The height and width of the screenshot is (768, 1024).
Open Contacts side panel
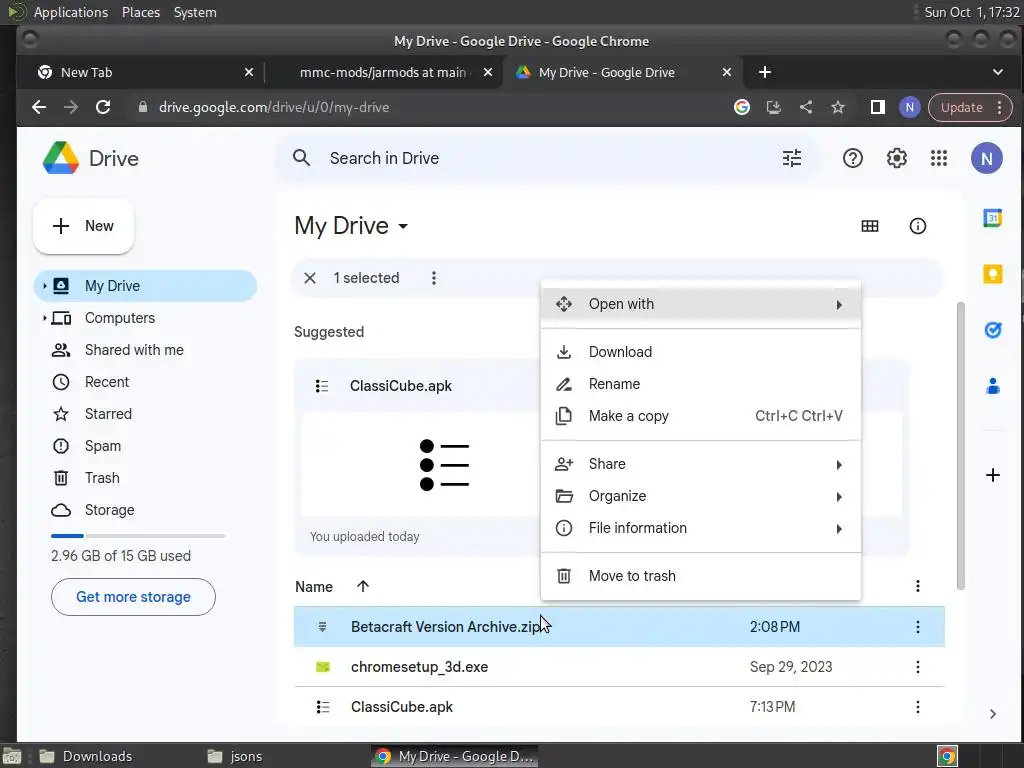coord(992,386)
